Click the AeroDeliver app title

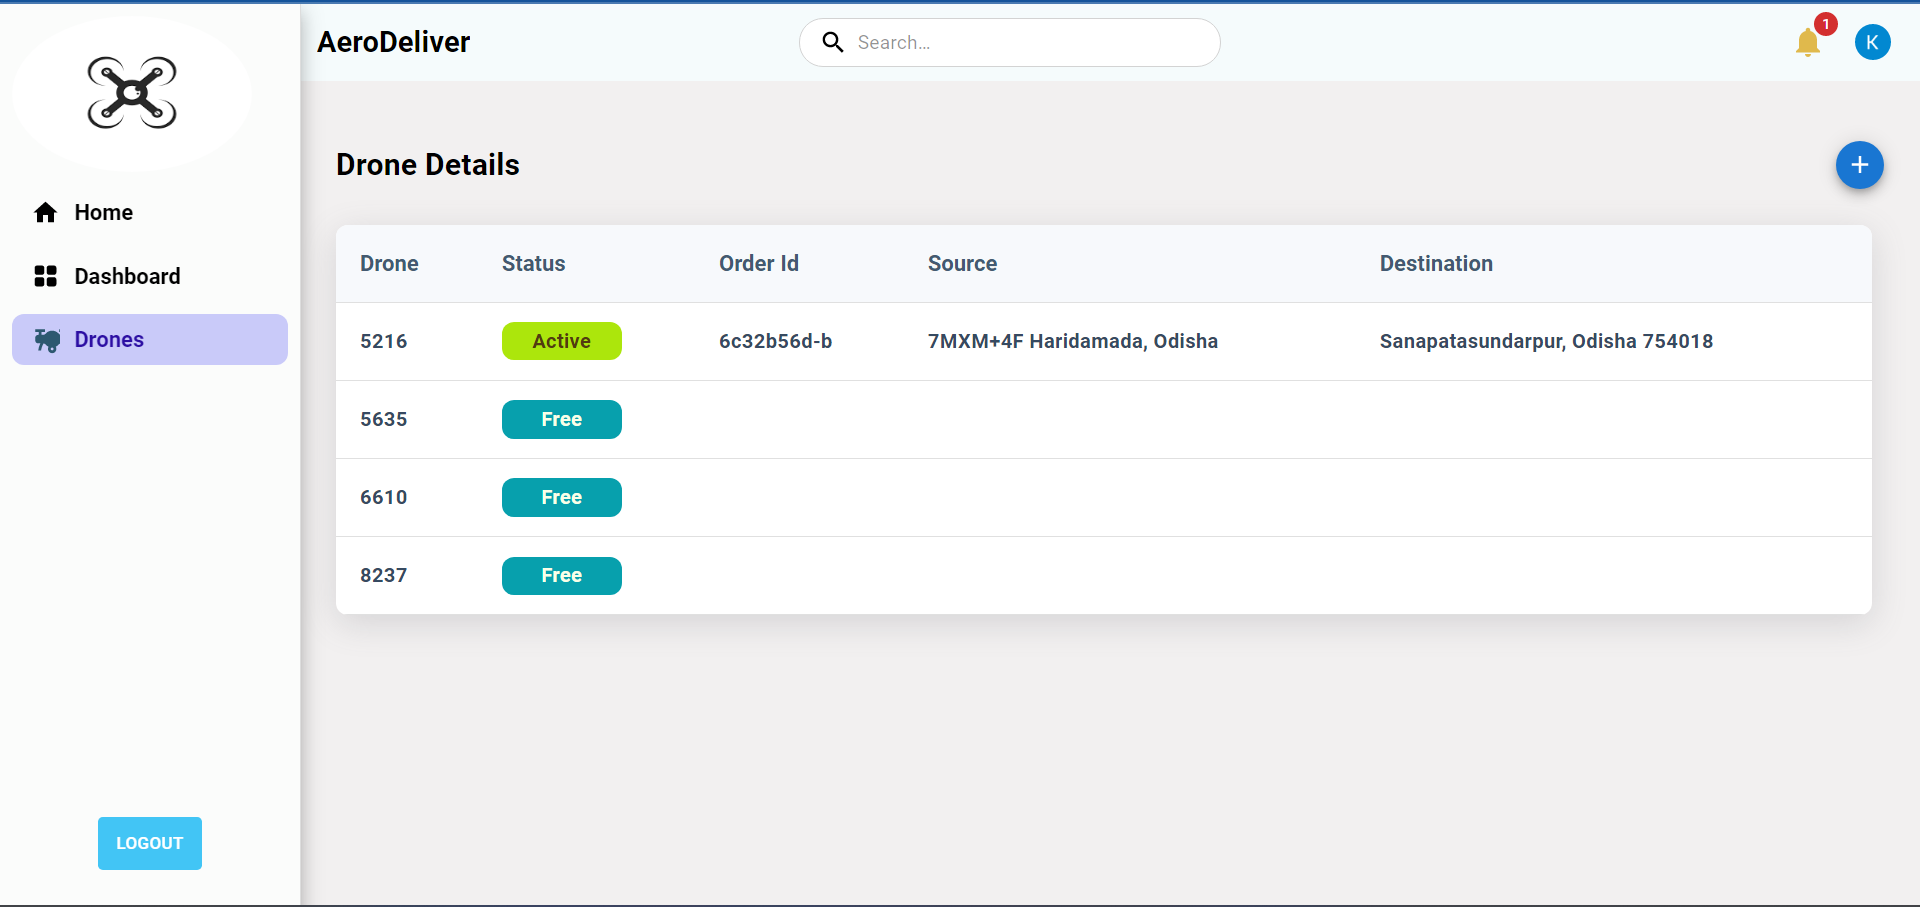(x=393, y=42)
